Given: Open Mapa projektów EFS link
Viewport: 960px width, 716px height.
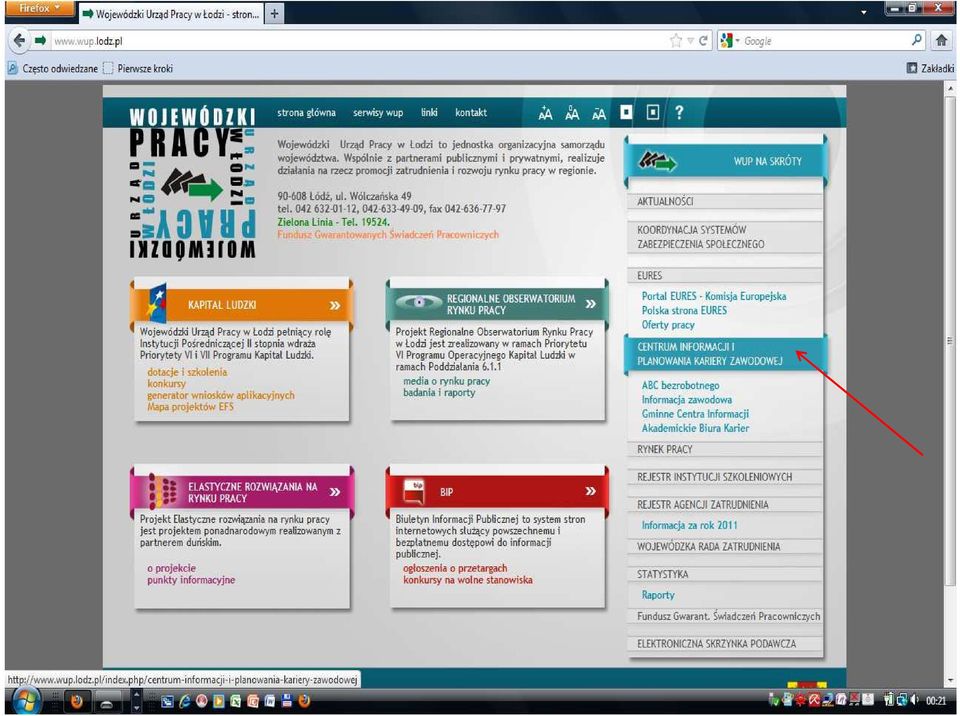Looking at the screenshot, I should pyautogui.click(x=190, y=407).
